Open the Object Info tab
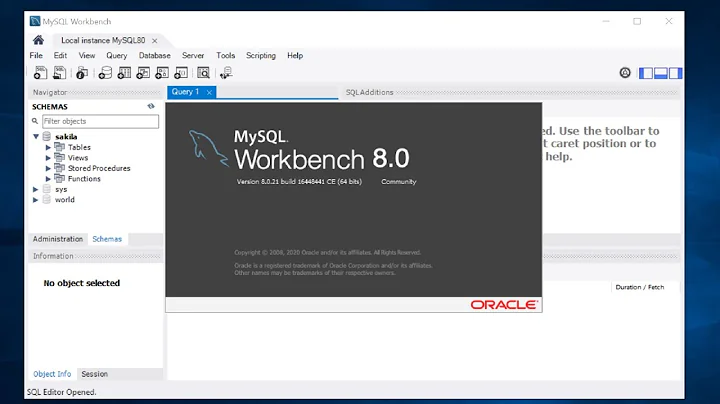720x404 pixels. pos(52,374)
